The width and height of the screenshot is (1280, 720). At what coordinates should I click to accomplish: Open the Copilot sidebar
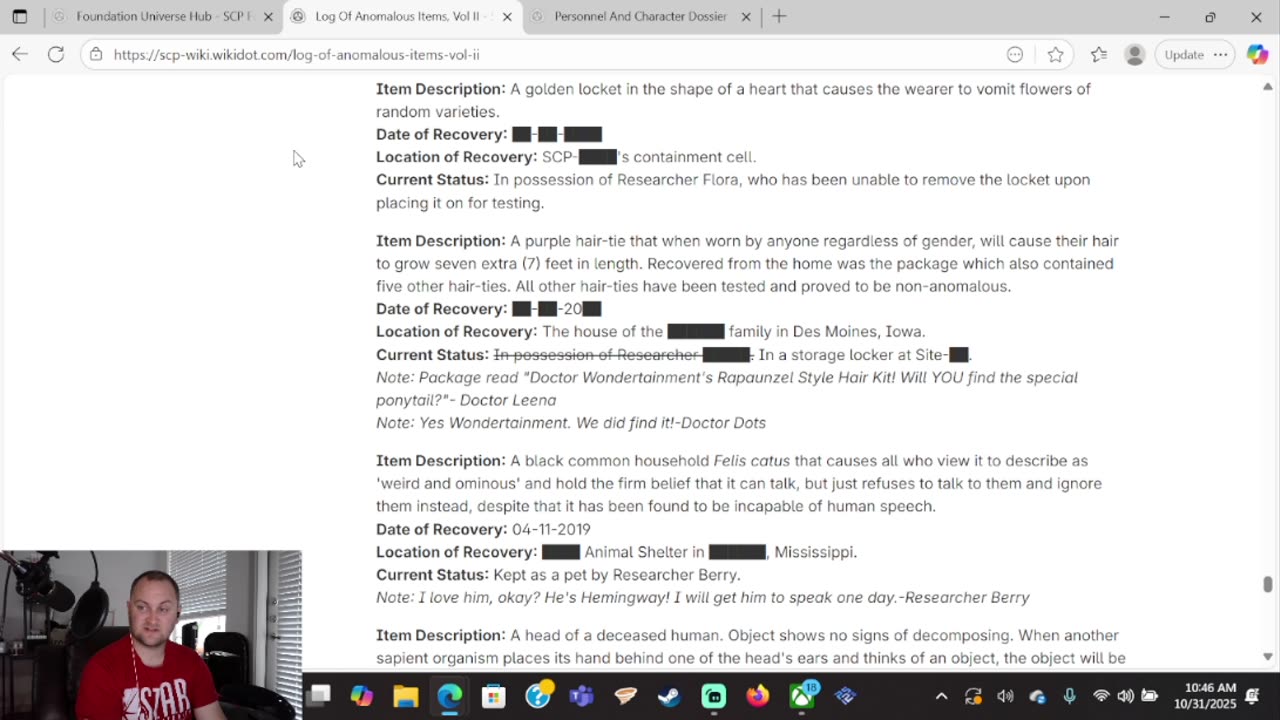click(1258, 55)
